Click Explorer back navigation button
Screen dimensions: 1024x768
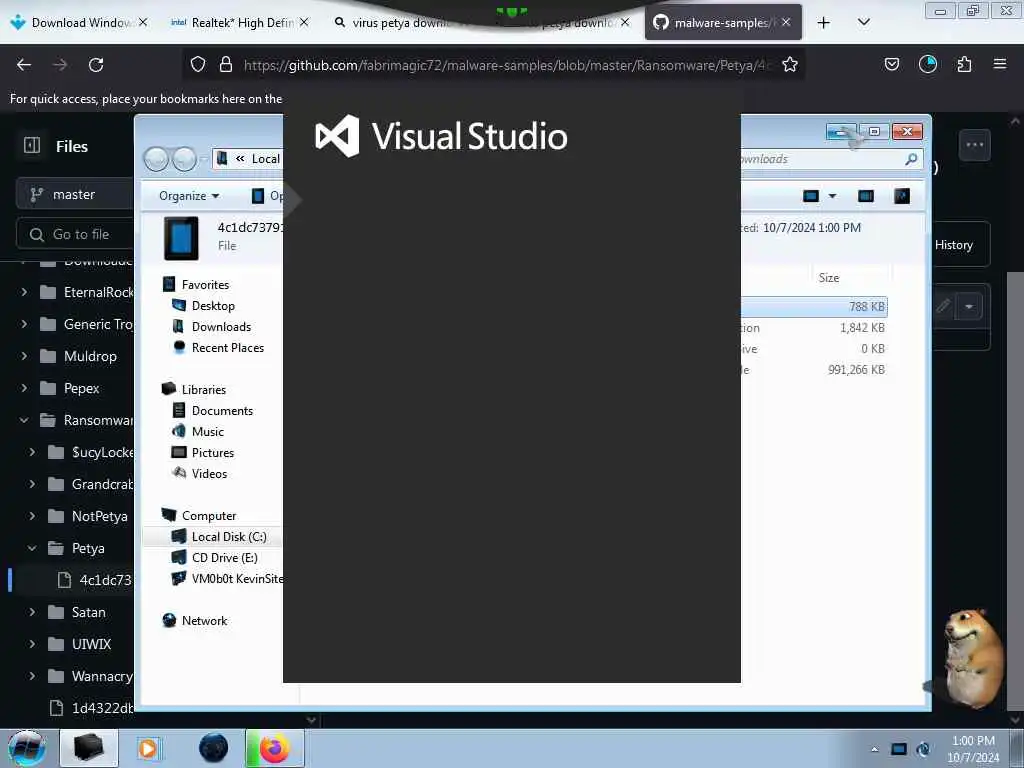(x=156, y=159)
